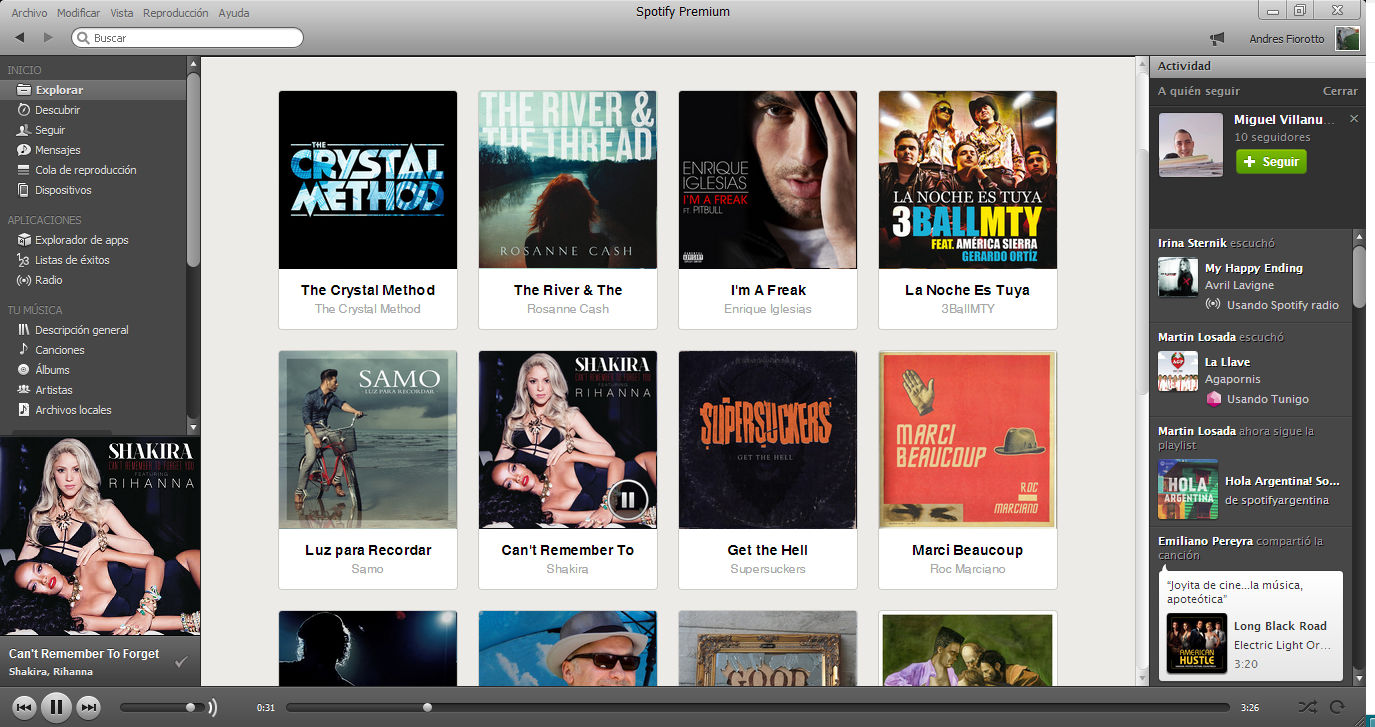Open the Reproducción menu
The width and height of the screenshot is (1375, 727).
[176, 13]
